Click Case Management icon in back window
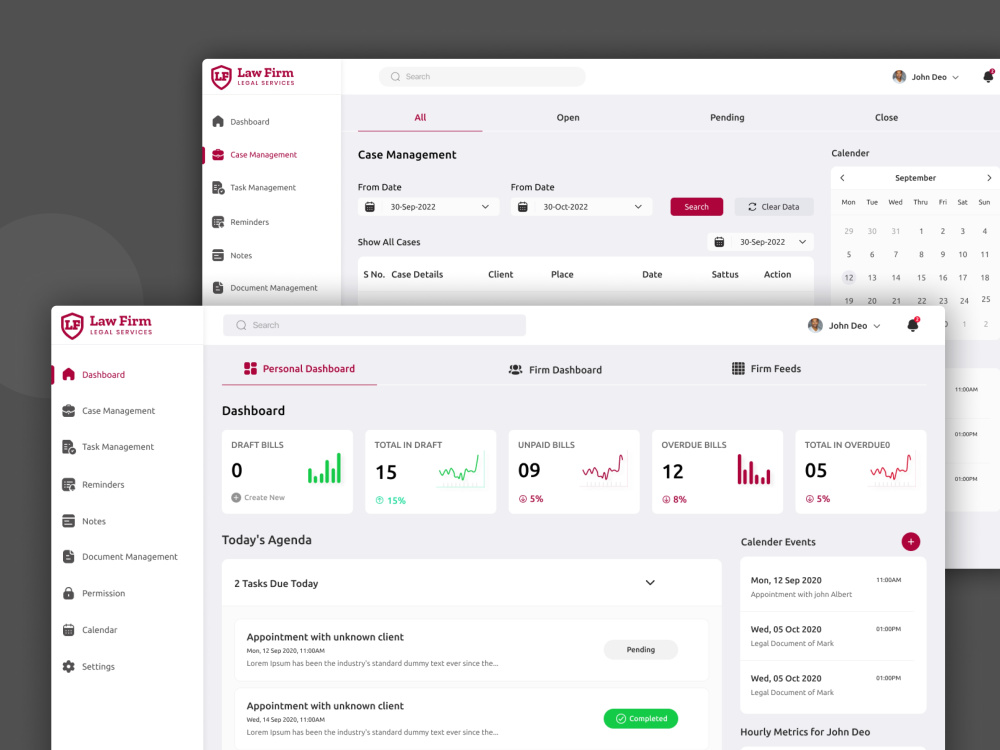 (x=218, y=154)
